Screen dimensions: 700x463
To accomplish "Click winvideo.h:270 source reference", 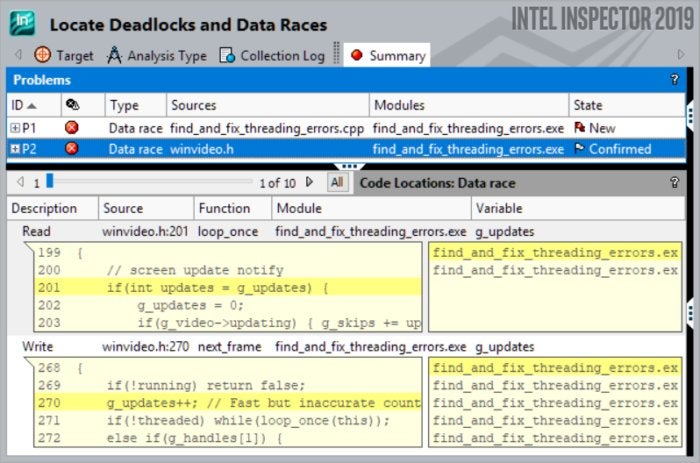I will pos(145,346).
